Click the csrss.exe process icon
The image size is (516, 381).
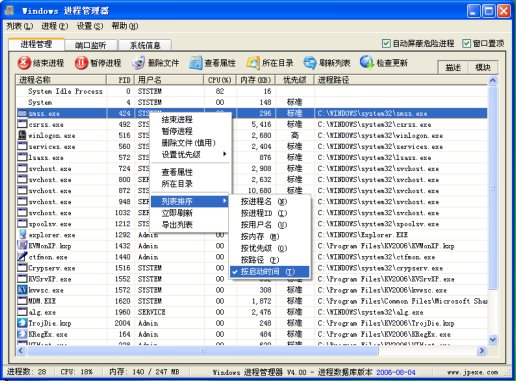point(22,124)
